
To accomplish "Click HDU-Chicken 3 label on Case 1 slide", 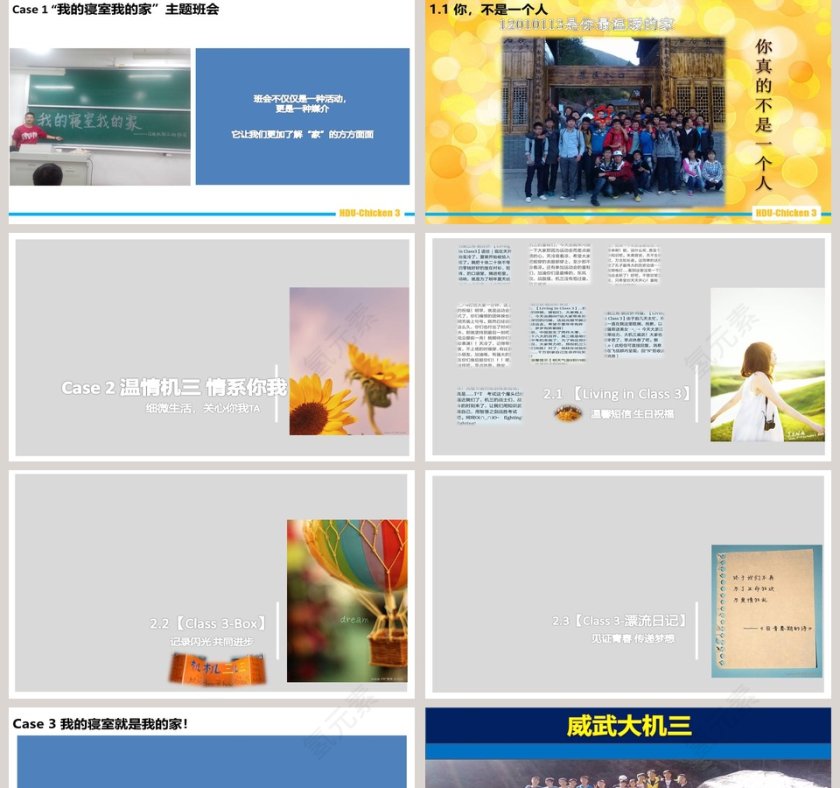I will [370, 213].
